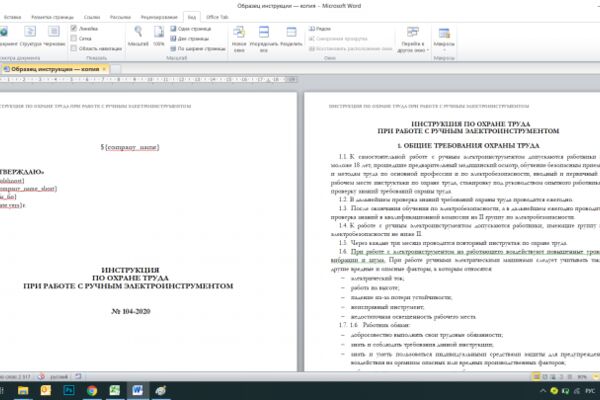This screenshot has width=600, height=400.
Task: Show hidden system tray icons chevron
Action: click(543, 391)
